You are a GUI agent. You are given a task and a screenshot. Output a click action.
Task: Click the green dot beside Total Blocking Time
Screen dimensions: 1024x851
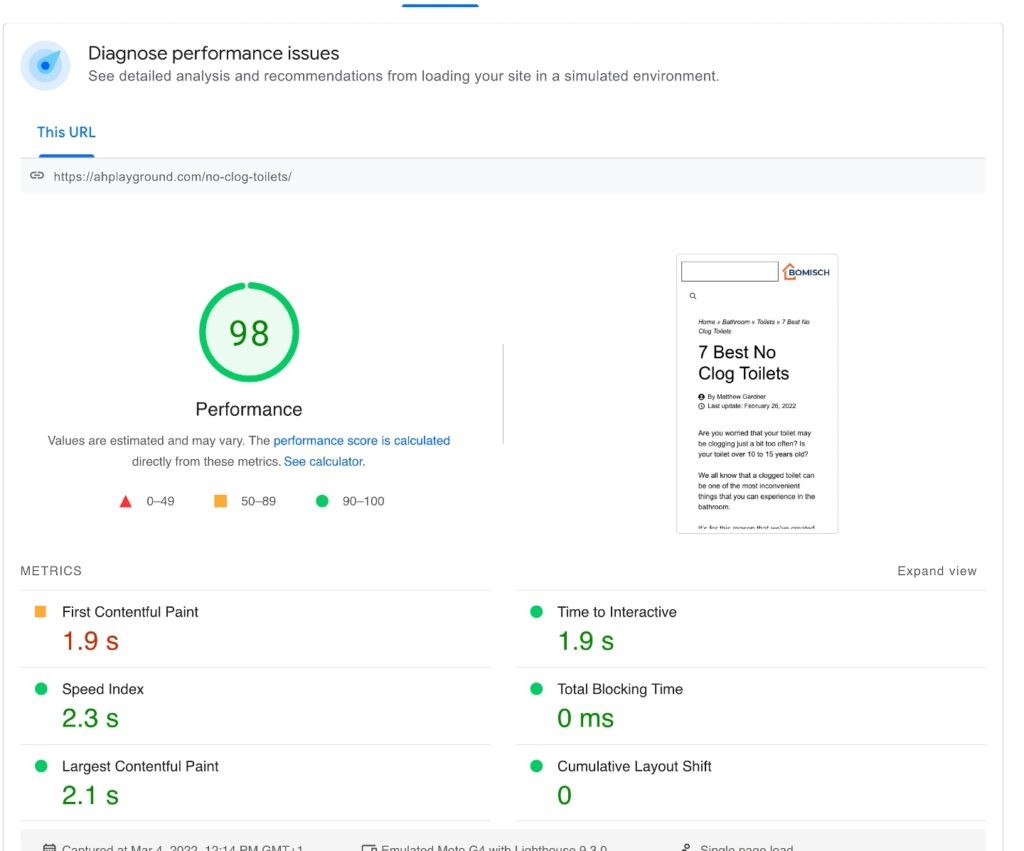coord(537,689)
